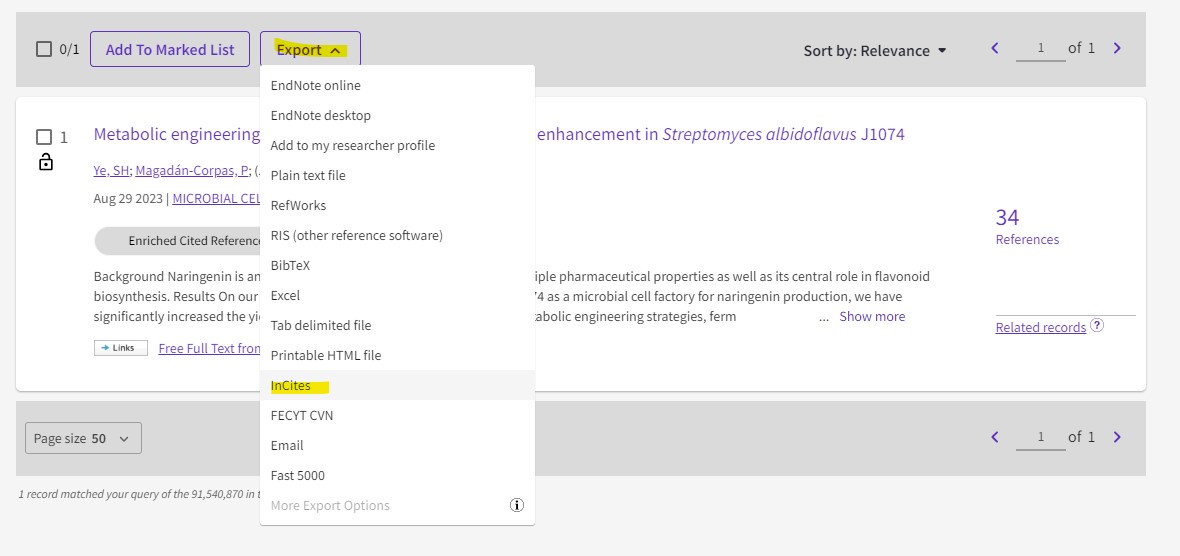Tick the checkbox for record 1
Viewport: 1180px width, 556px height.
point(44,137)
